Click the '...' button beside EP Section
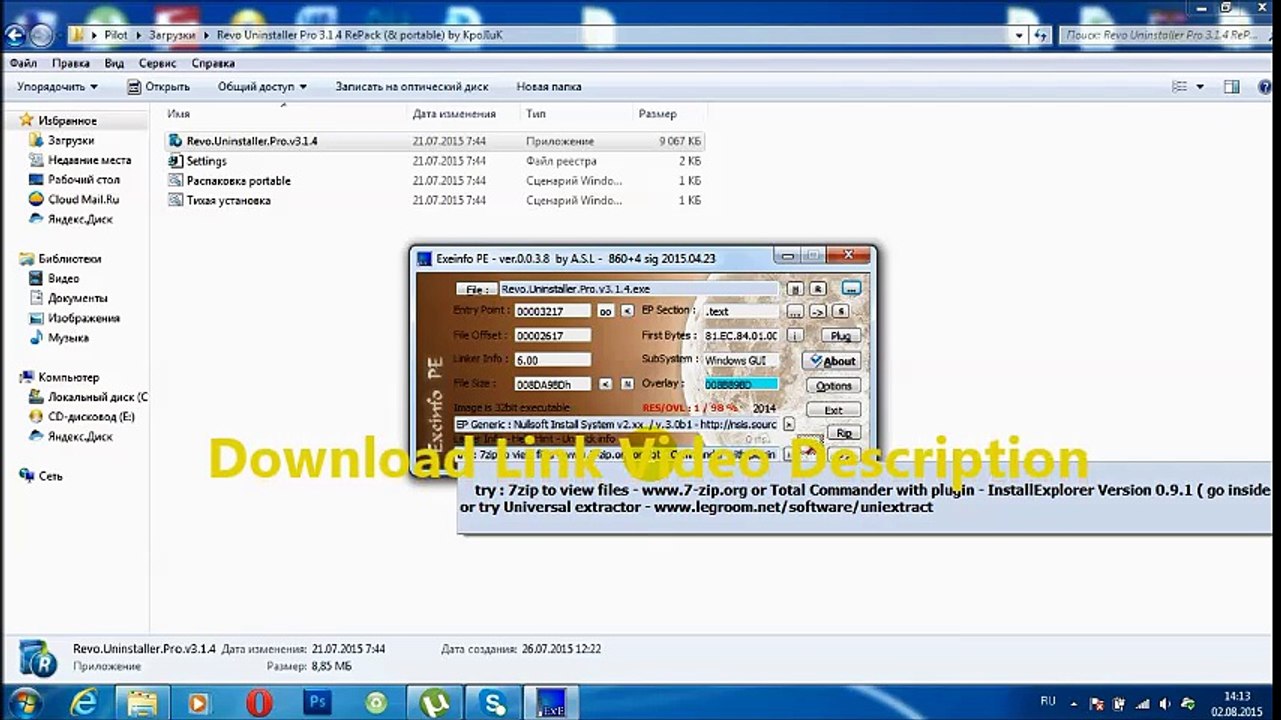Image resolution: width=1281 pixels, height=720 pixels. (795, 311)
